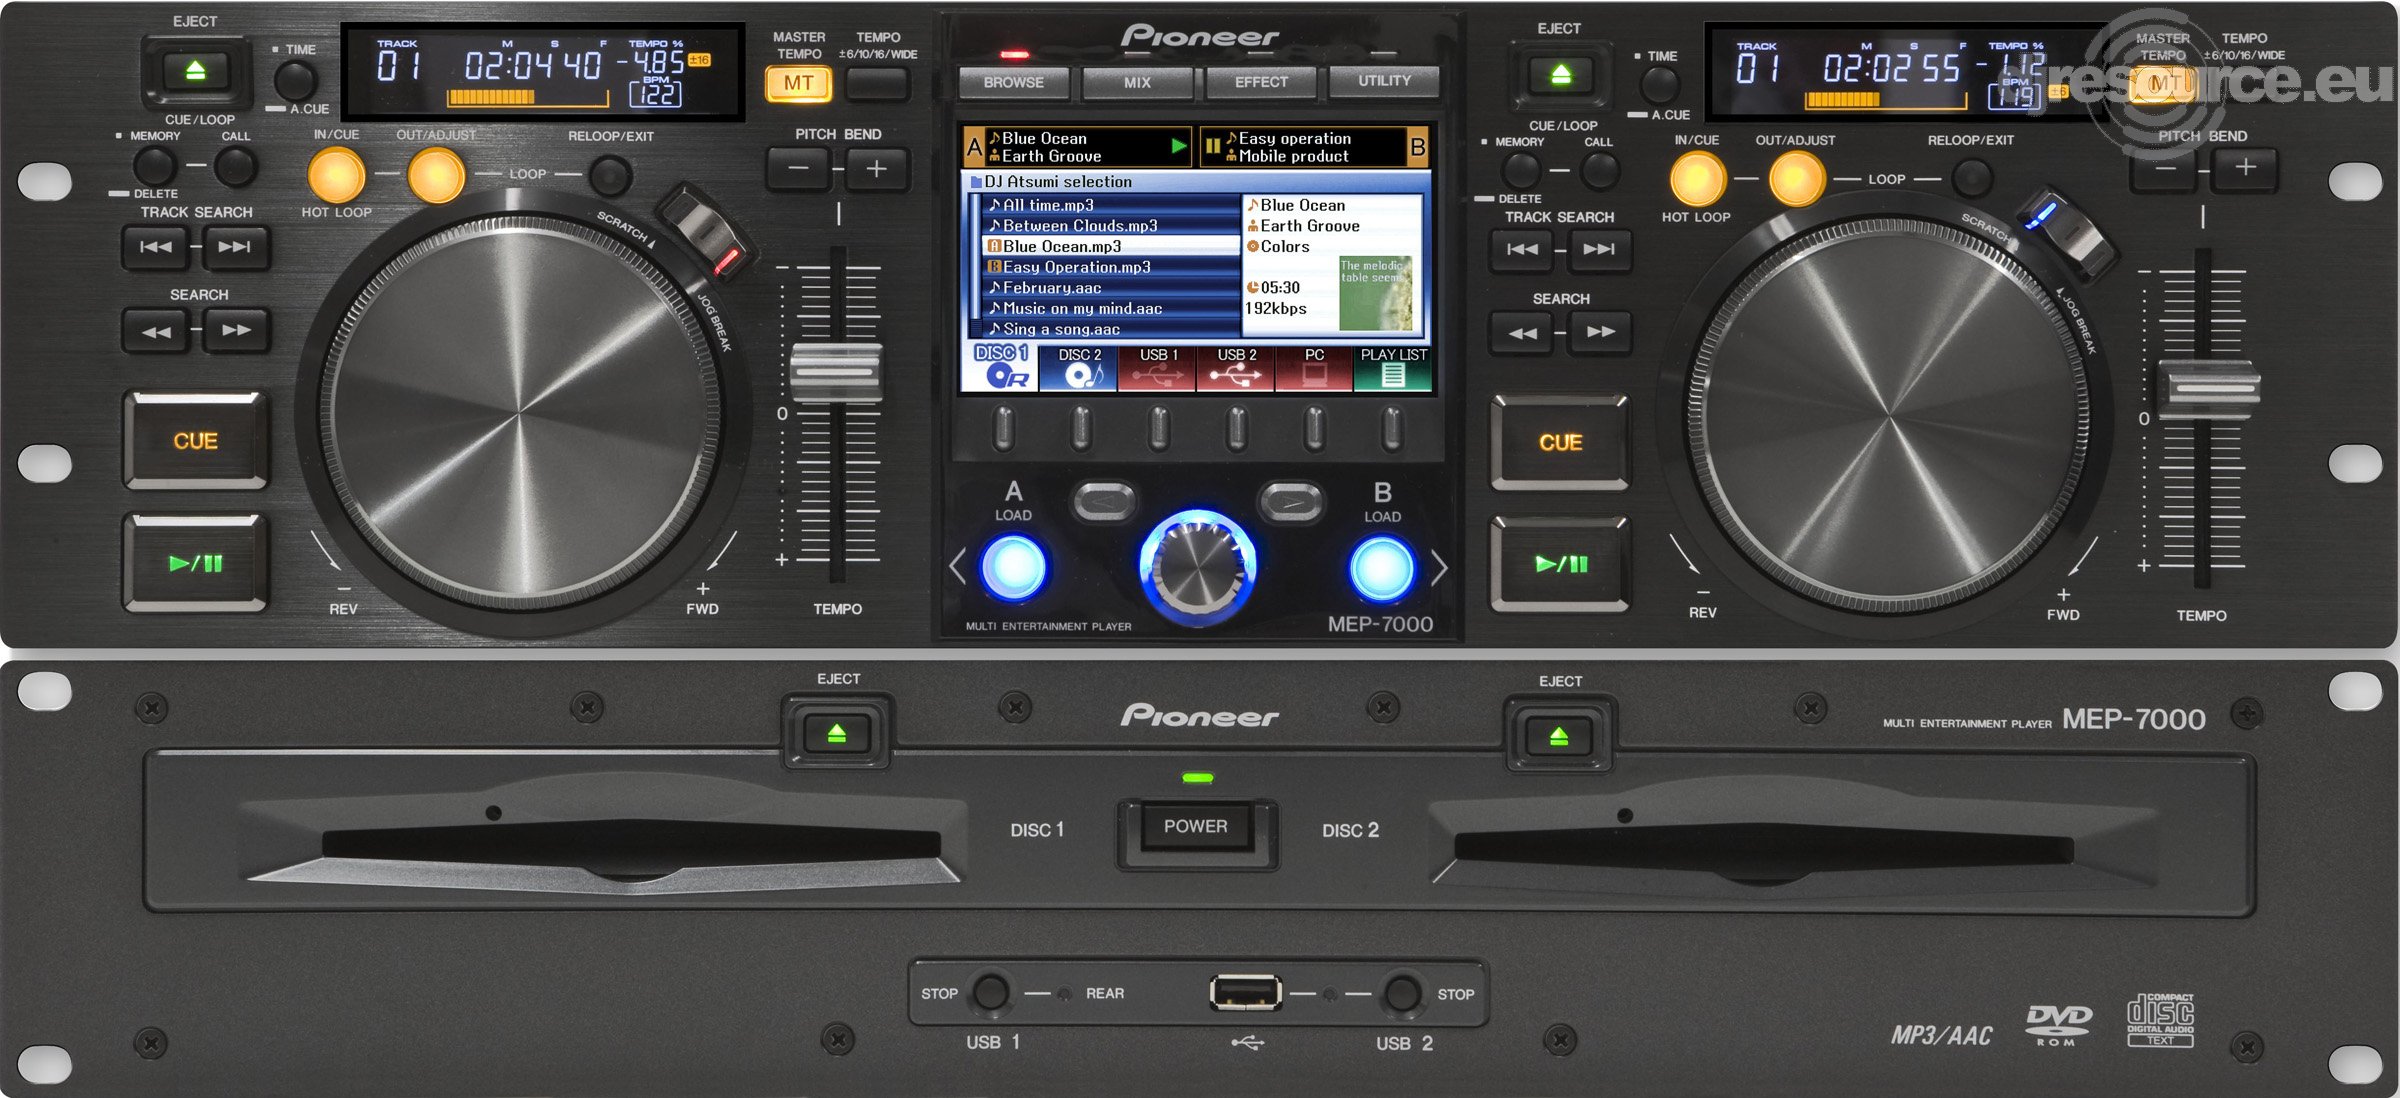Viewport: 2400px width, 1098px height.
Task: Click the left deck tempo slider knob
Action: (x=836, y=373)
